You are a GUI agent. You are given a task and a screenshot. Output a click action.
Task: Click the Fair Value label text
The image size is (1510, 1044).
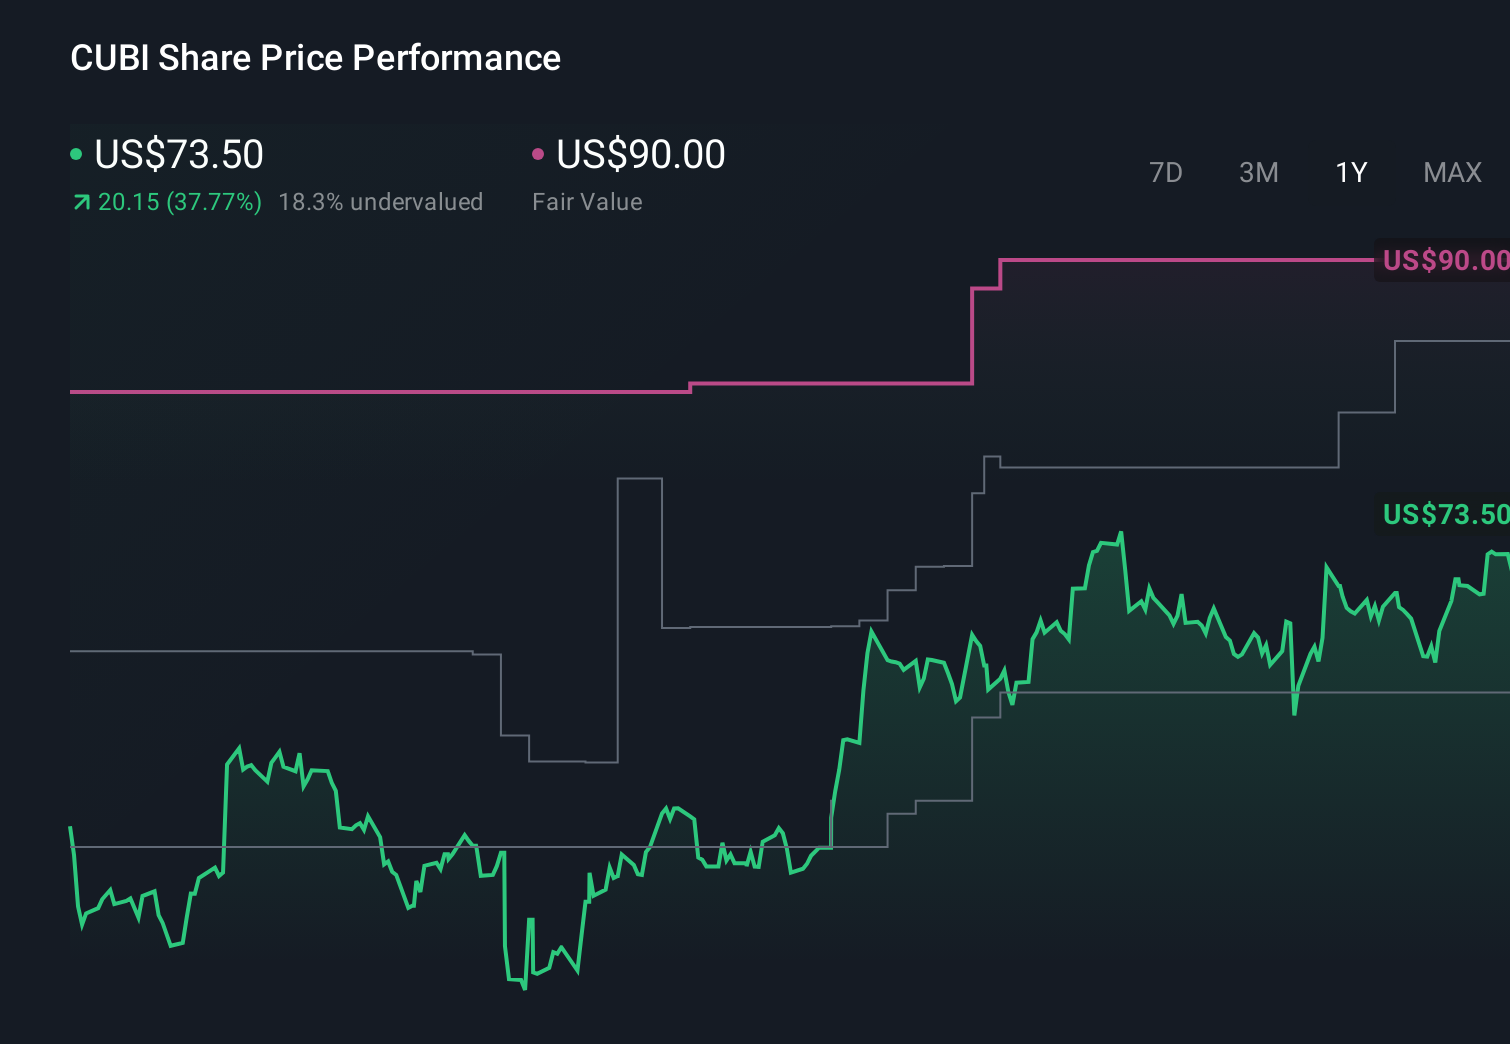(x=588, y=201)
